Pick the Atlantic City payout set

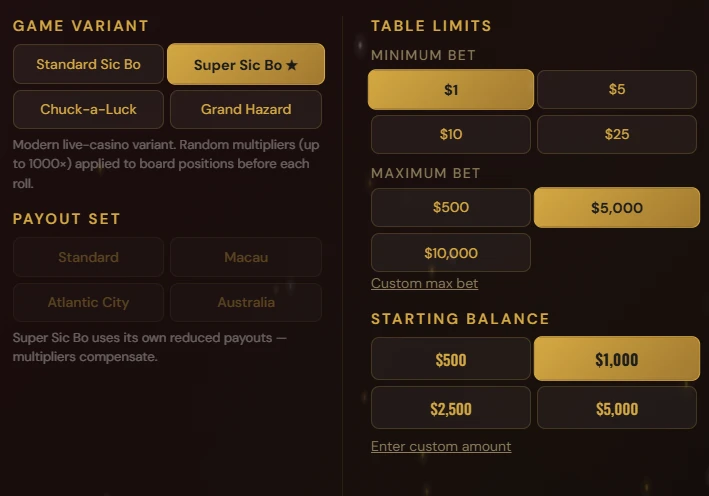(x=88, y=302)
